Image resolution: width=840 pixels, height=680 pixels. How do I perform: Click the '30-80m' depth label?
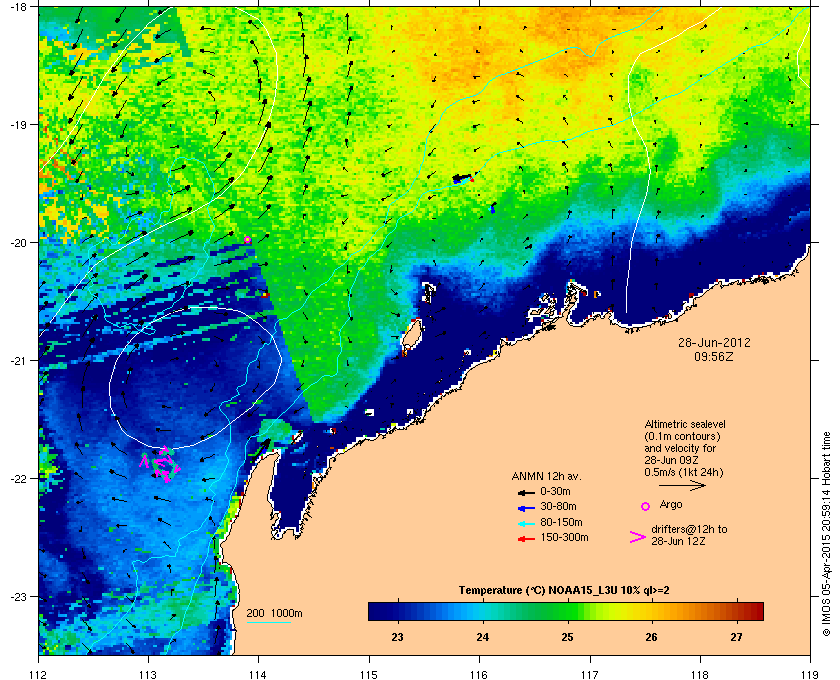pyautogui.click(x=558, y=506)
